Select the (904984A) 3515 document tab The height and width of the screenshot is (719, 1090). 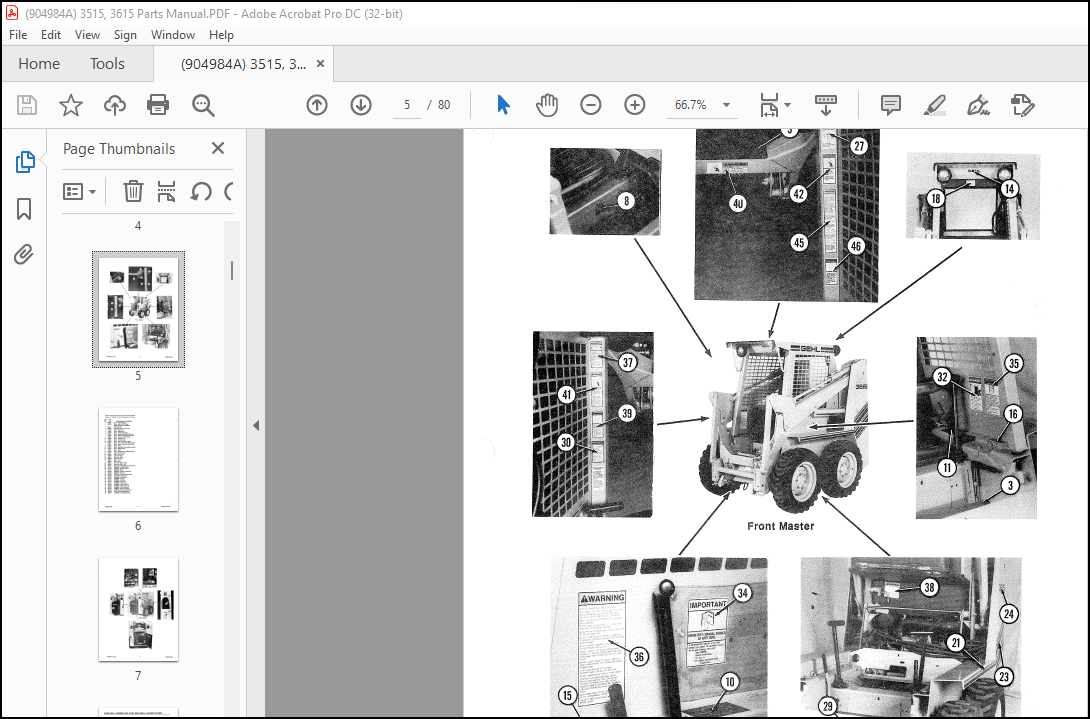[243, 64]
